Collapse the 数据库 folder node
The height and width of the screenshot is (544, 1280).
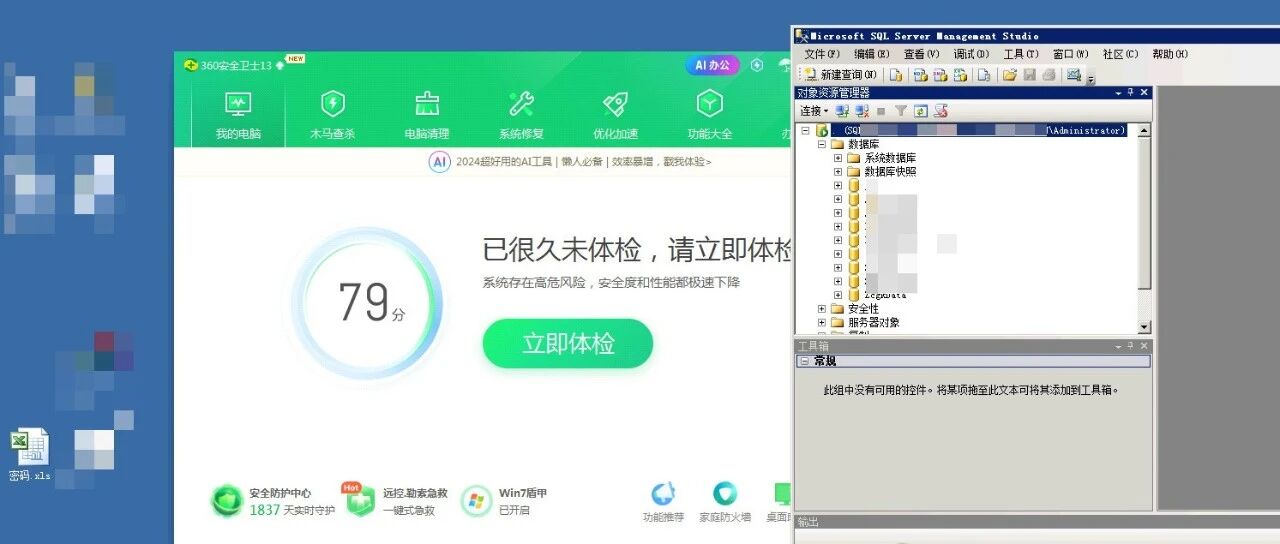(822, 144)
